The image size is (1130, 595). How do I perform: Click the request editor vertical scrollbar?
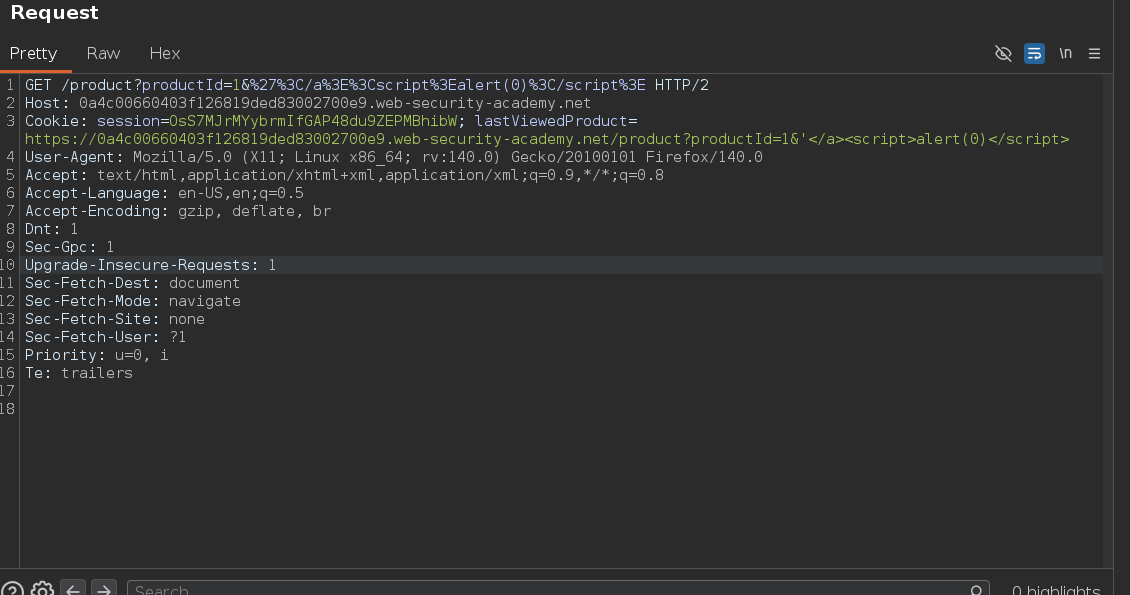tap(1108, 321)
